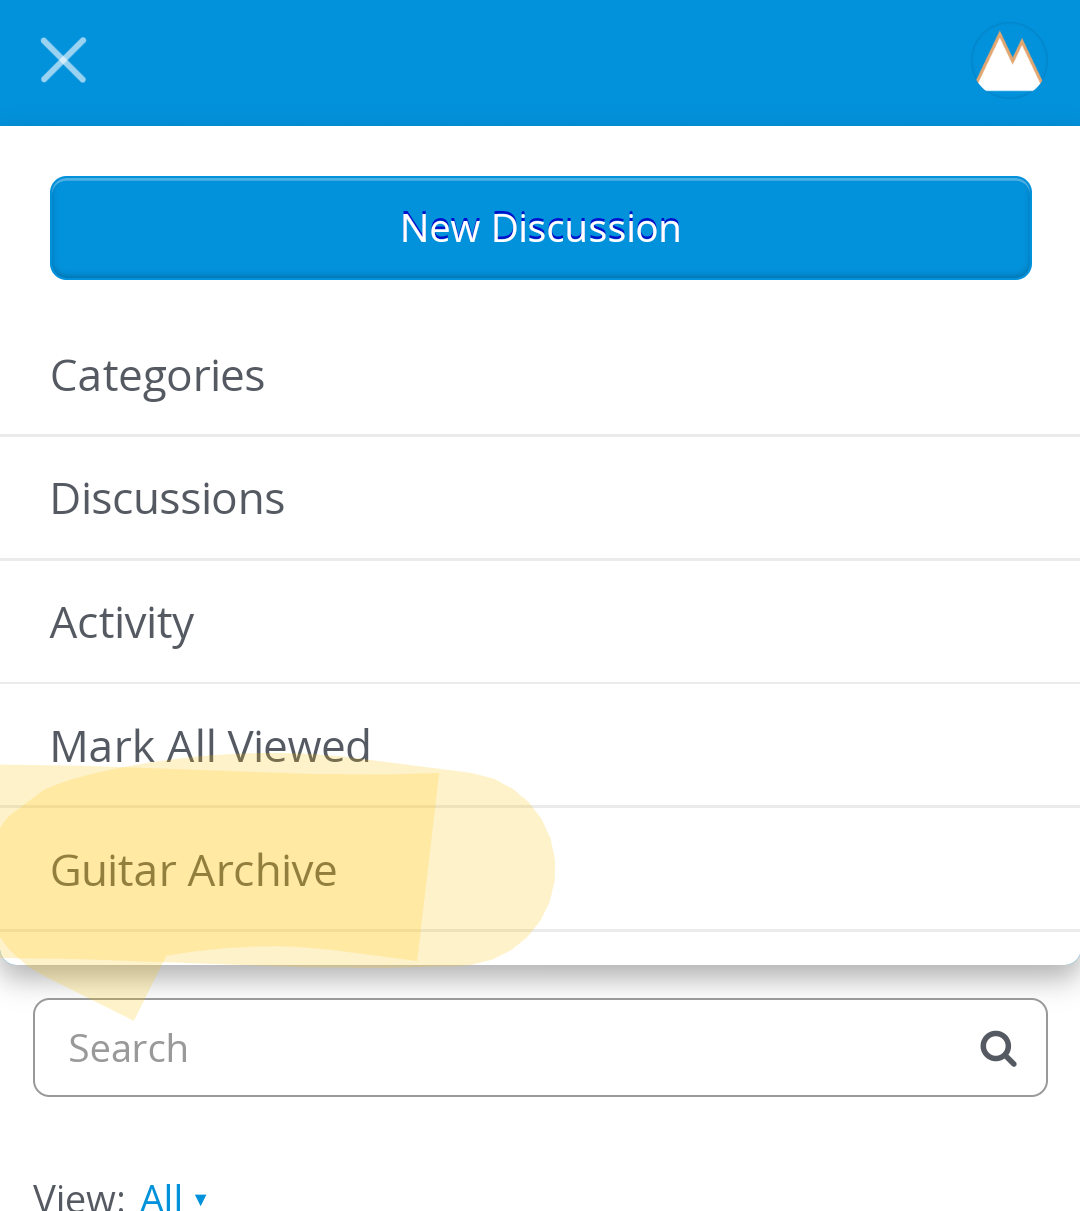Start a New Discussion

540,228
